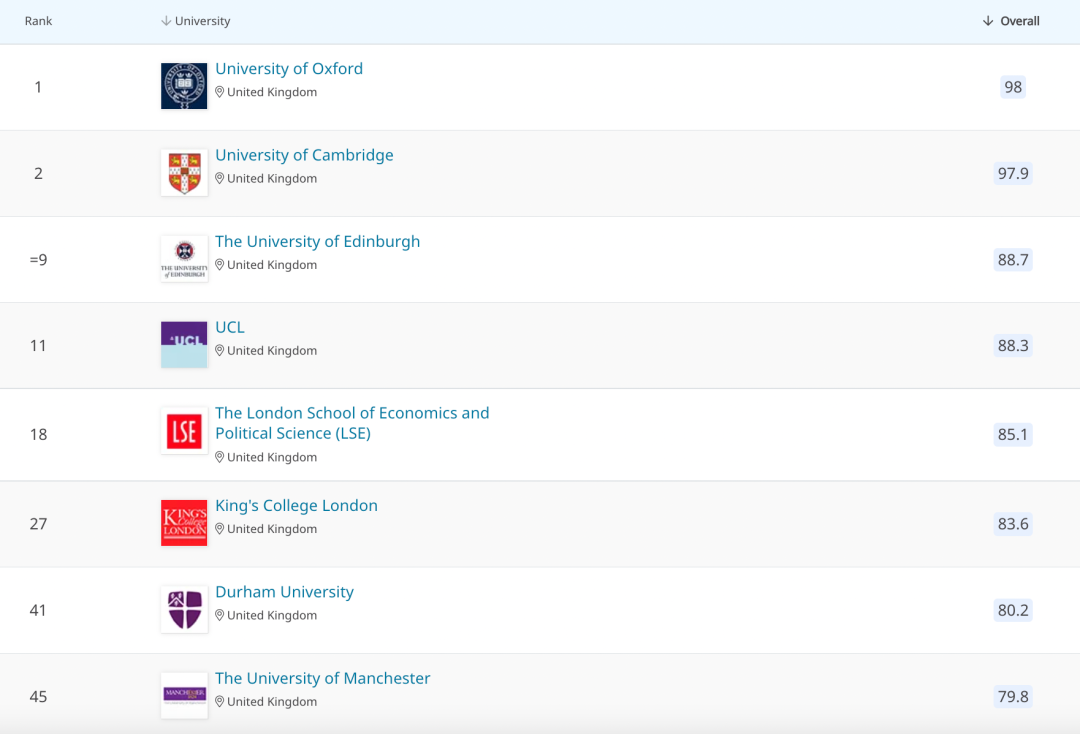Select the red LSE logo
Viewport: 1080px width, 734px height.
(184, 431)
